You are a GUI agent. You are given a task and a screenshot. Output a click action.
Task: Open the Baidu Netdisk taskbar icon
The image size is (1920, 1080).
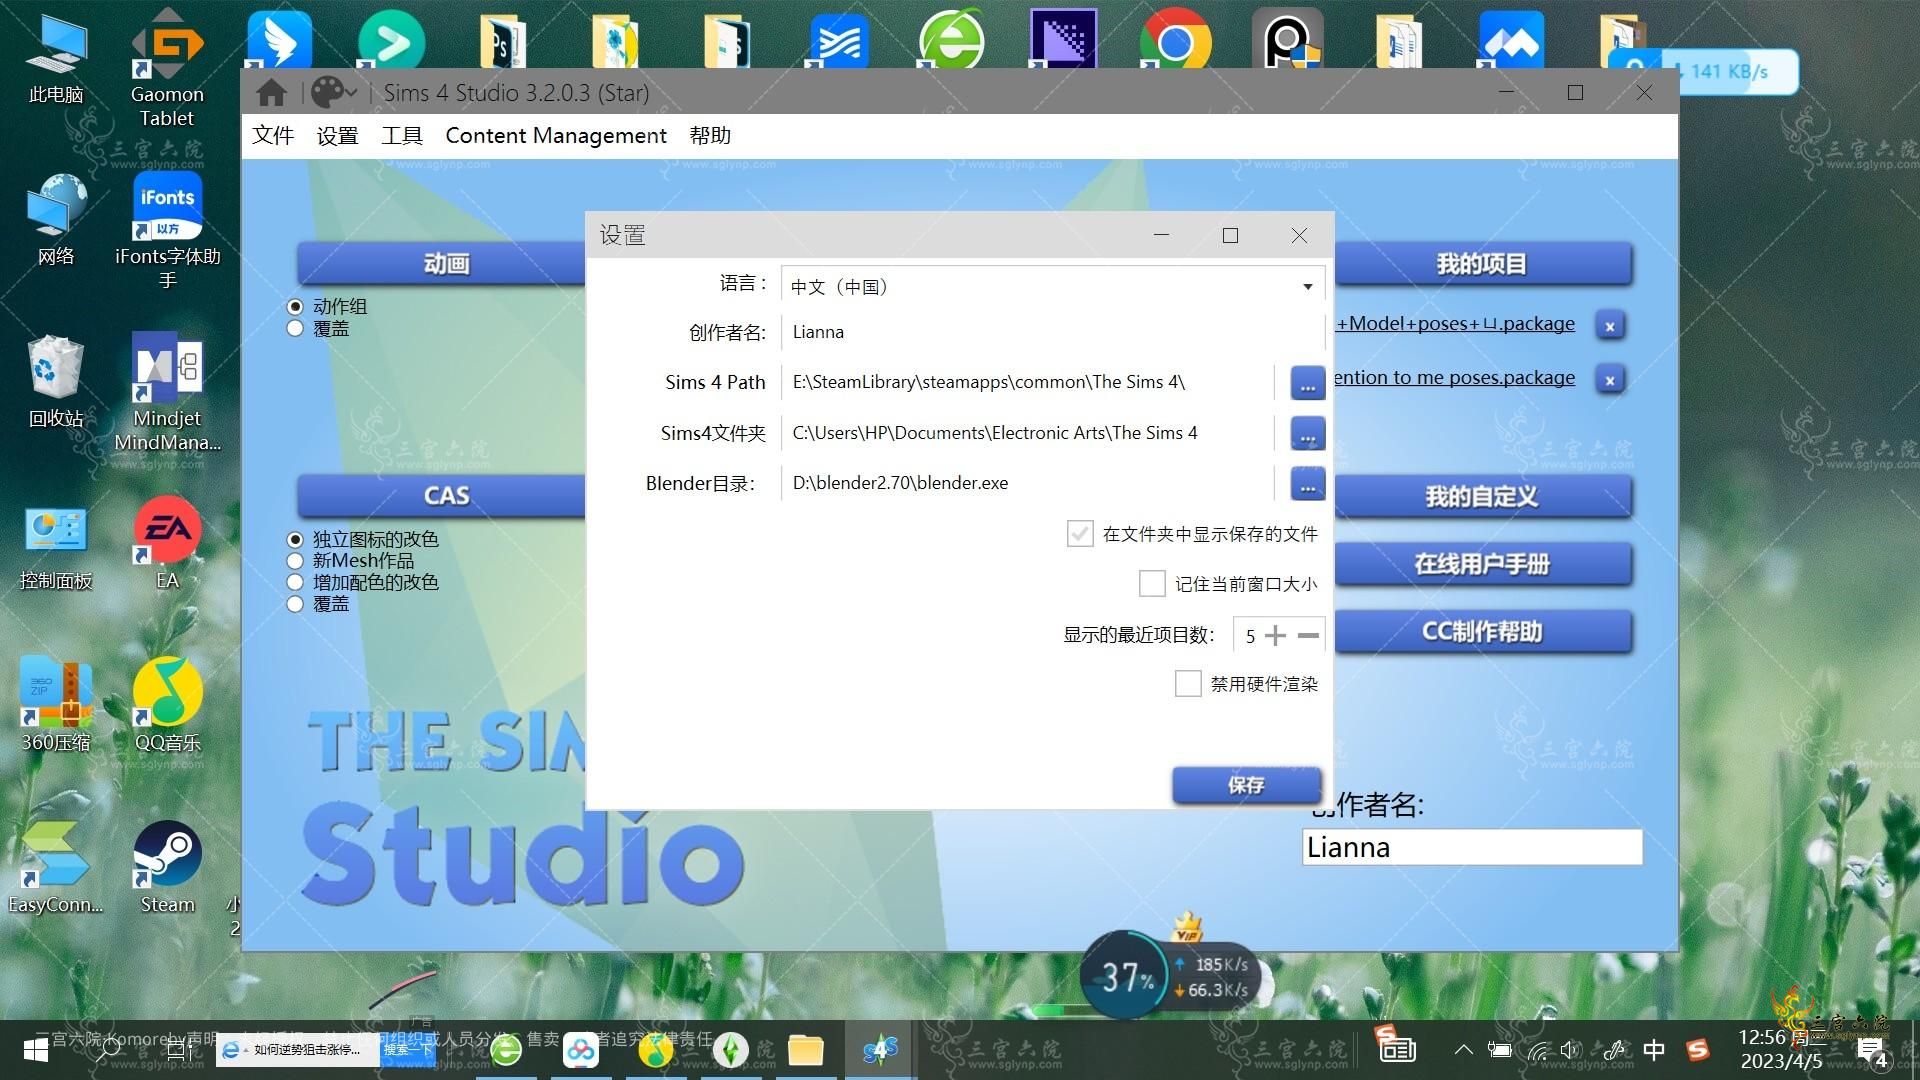click(580, 1050)
